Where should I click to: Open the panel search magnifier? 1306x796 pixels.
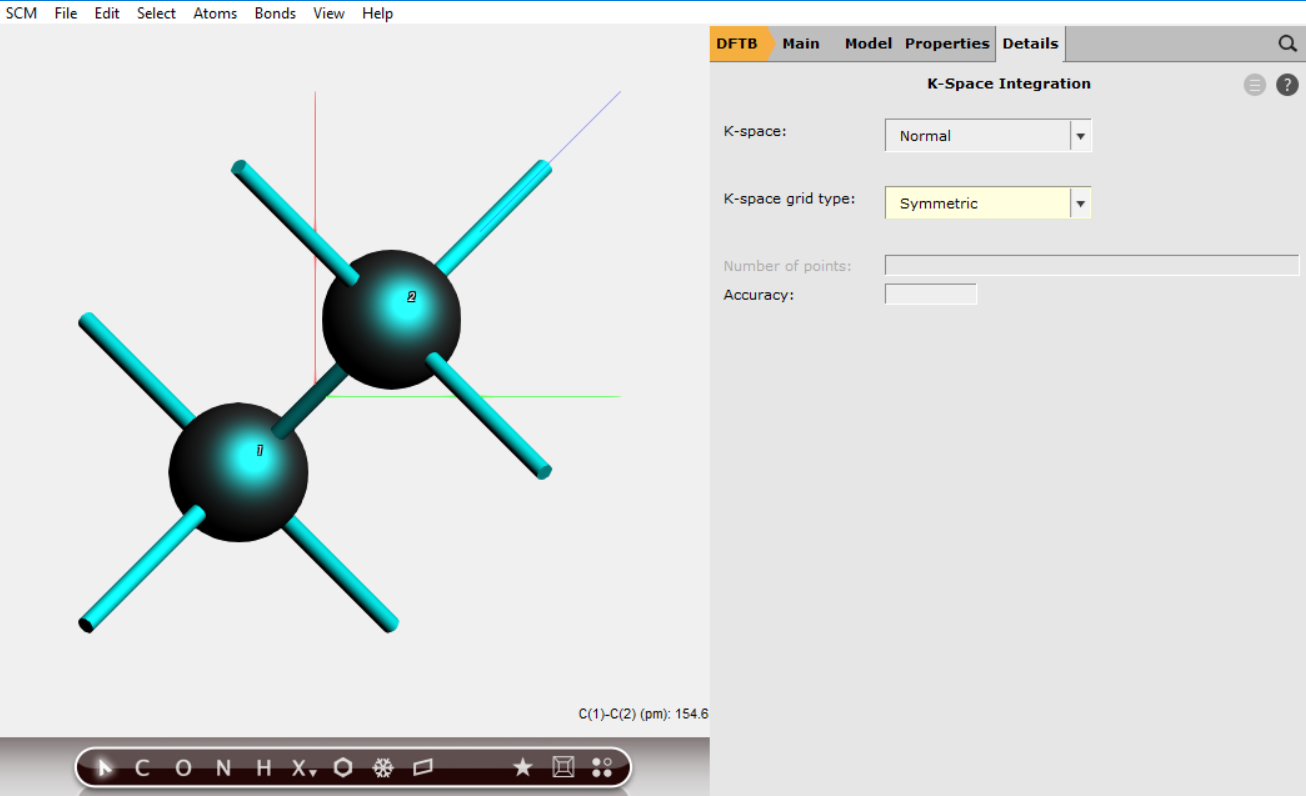point(1287,44)
